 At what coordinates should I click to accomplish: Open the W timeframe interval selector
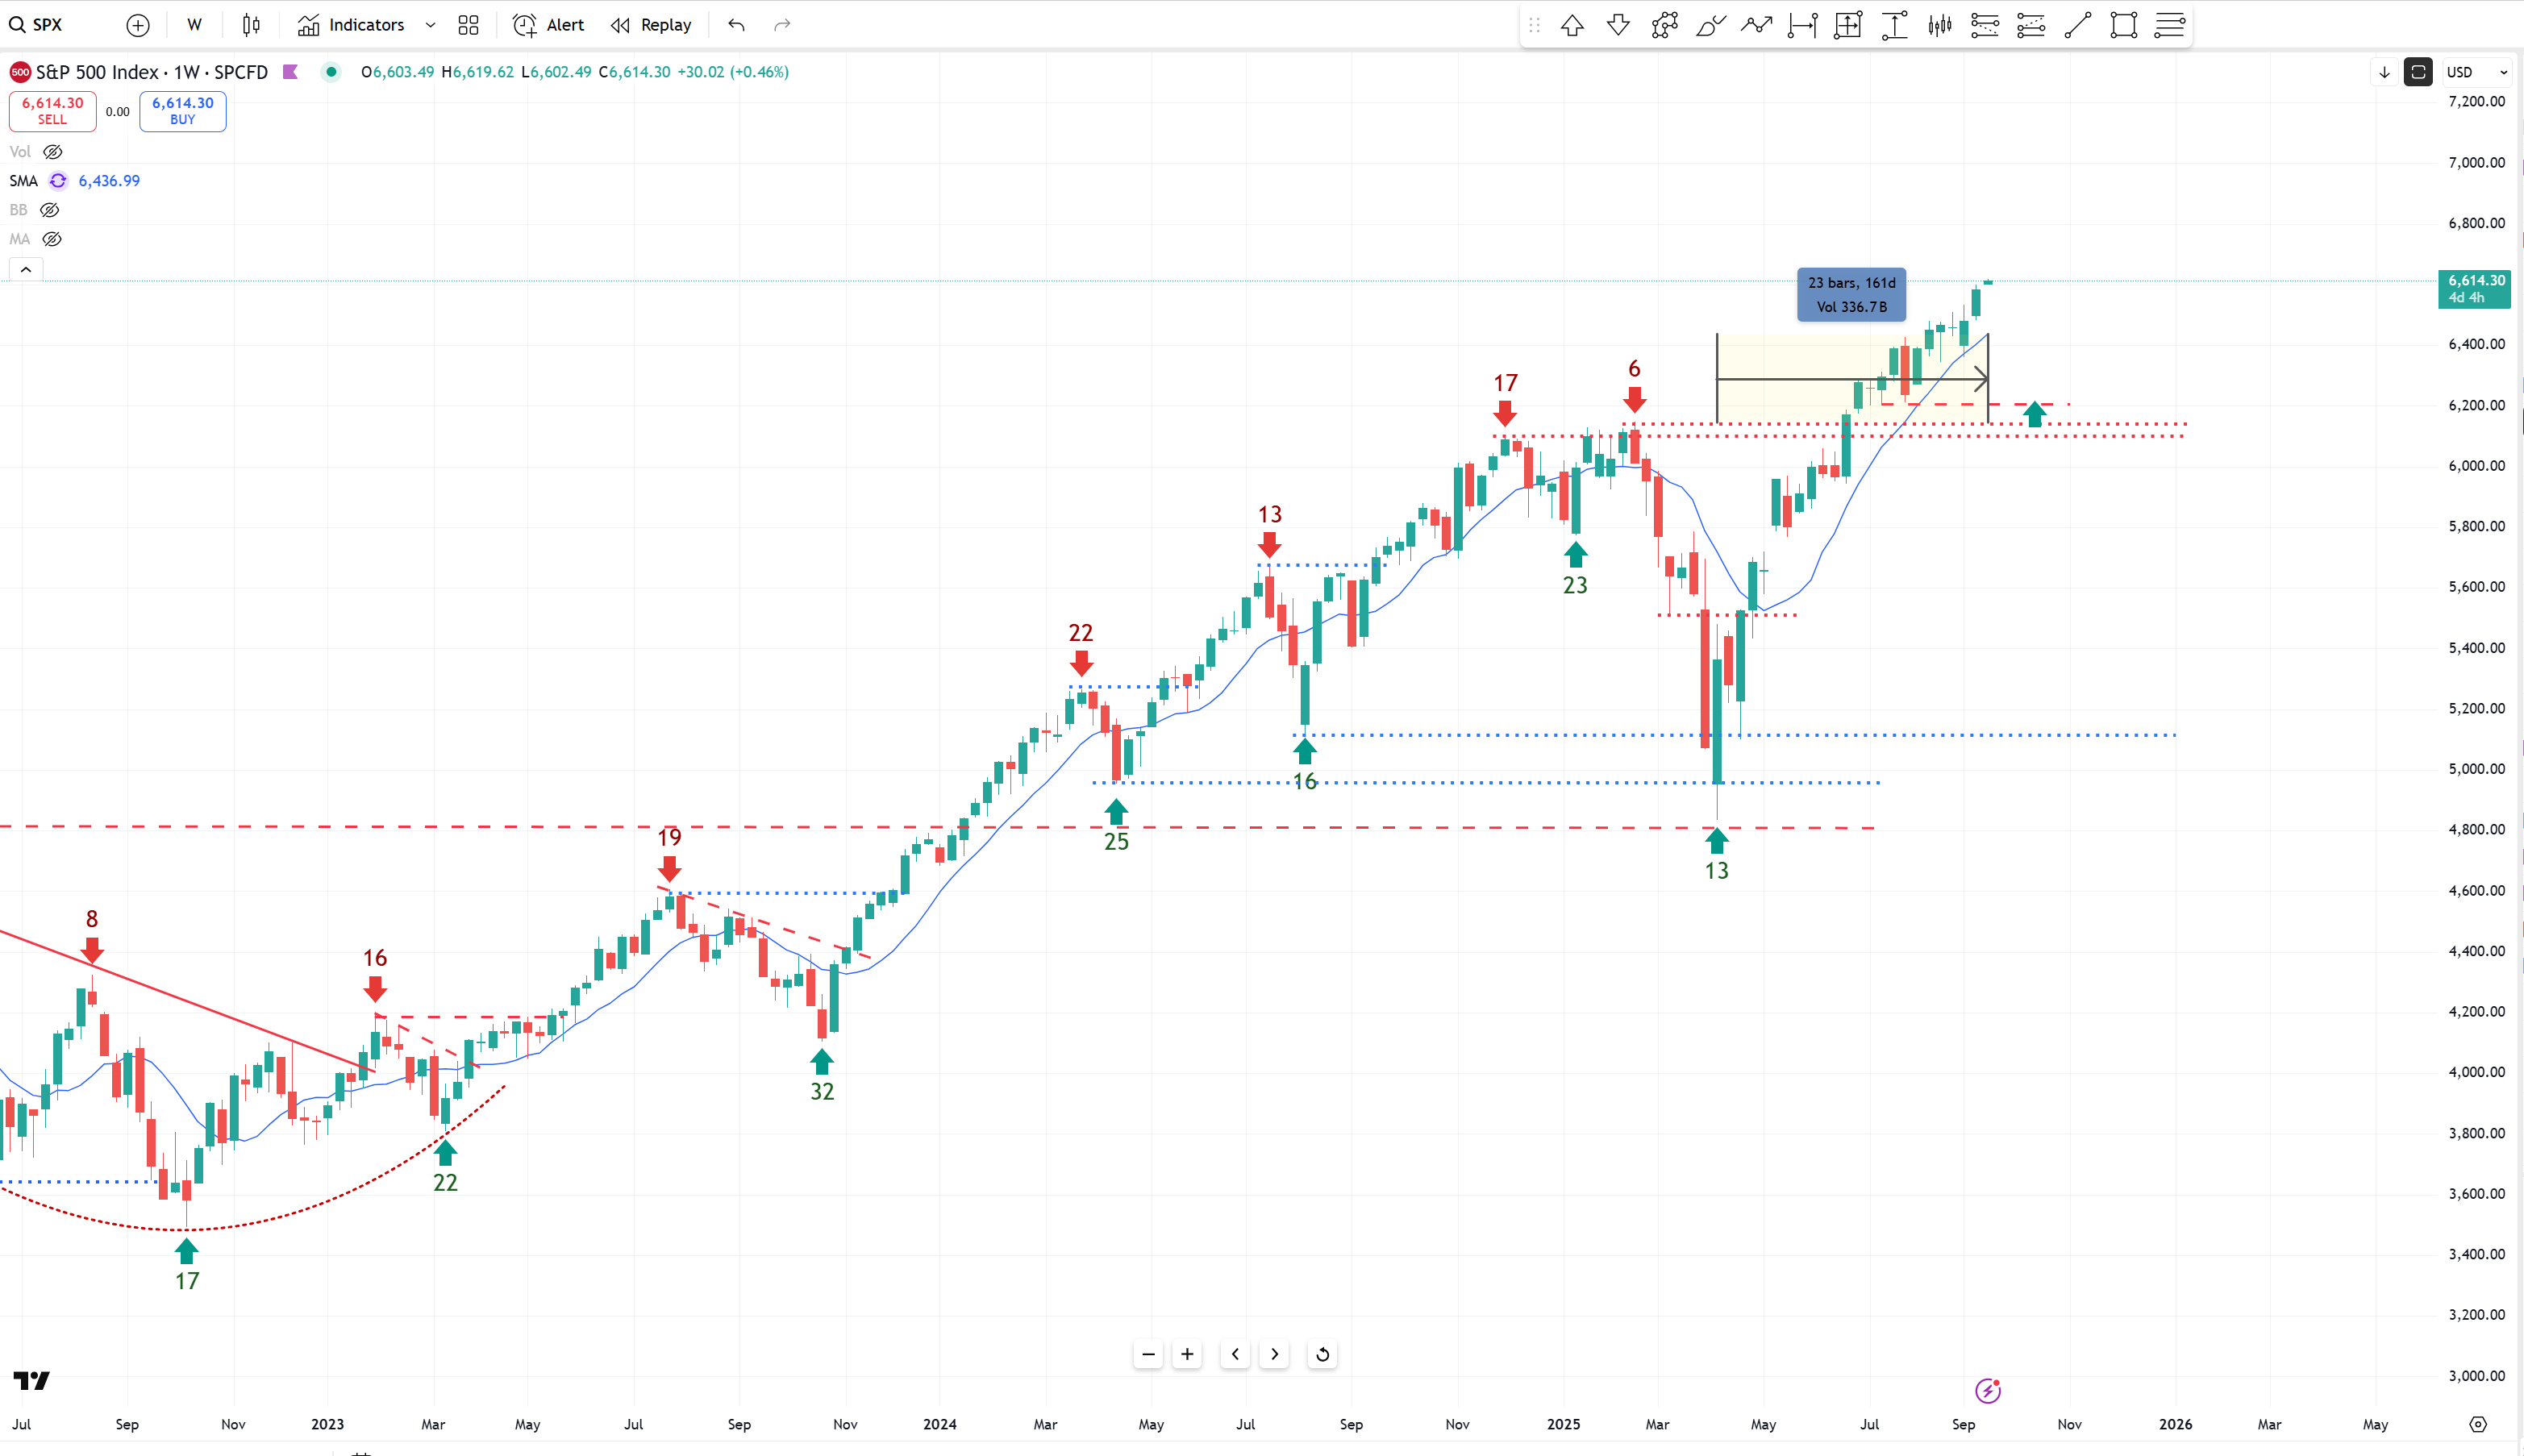194,25
